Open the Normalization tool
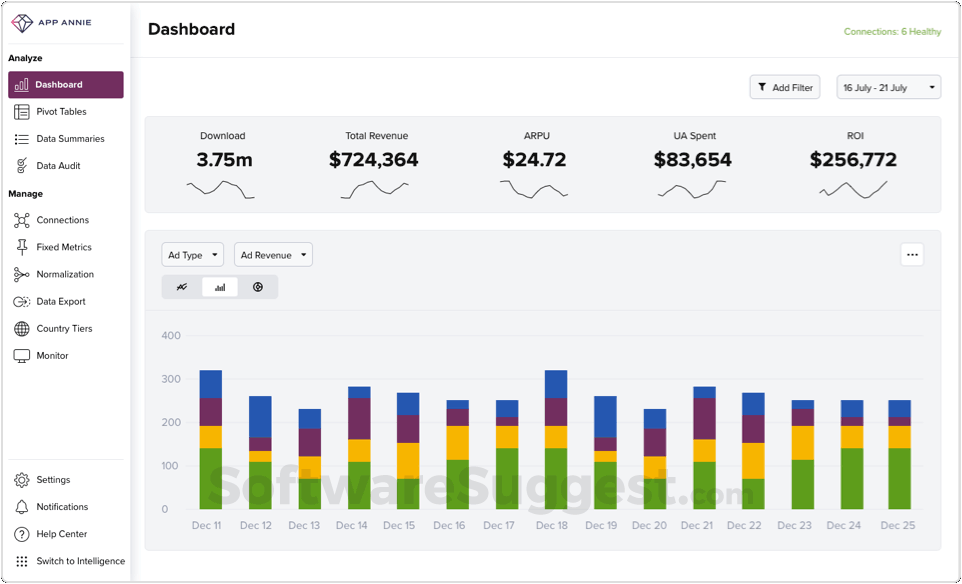The image size is (962, 584). point(21,274)
